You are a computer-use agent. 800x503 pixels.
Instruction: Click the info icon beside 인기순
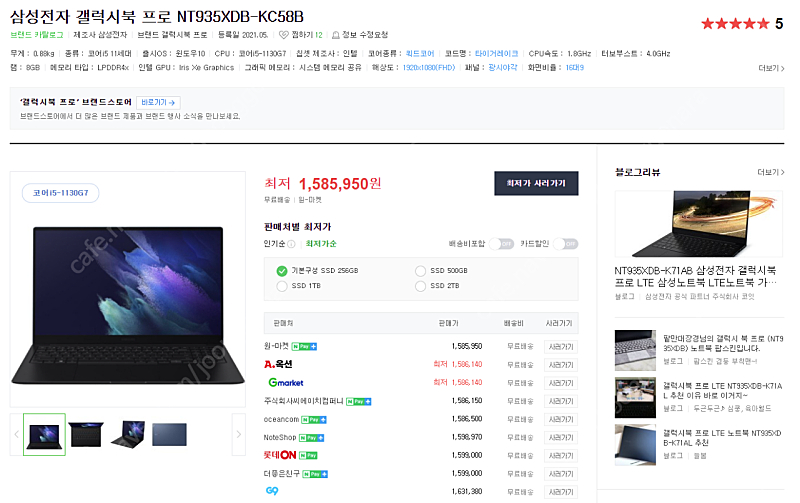(x=291, y=244)
